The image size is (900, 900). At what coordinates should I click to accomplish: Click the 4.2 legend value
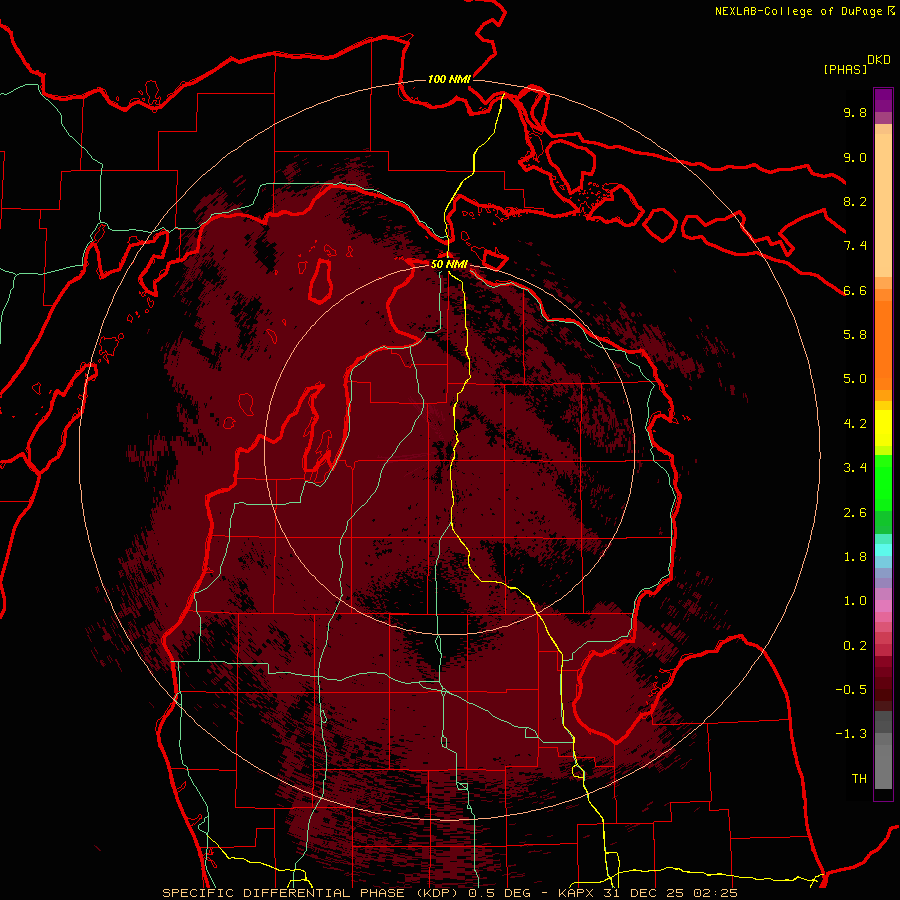(855, 424)
